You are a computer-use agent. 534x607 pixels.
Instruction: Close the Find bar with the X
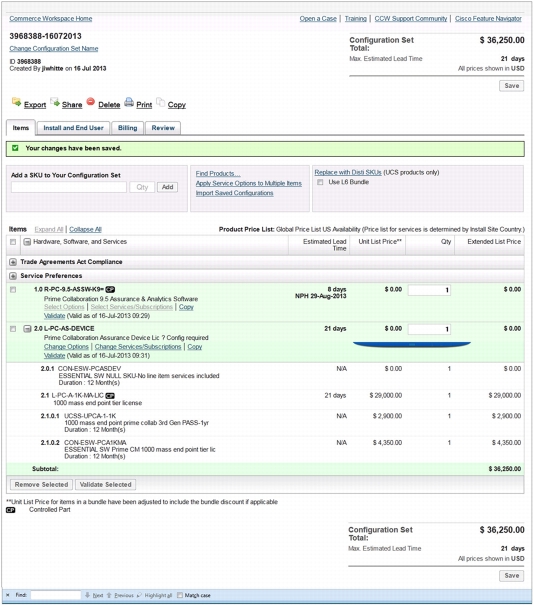tap(8, 595)
